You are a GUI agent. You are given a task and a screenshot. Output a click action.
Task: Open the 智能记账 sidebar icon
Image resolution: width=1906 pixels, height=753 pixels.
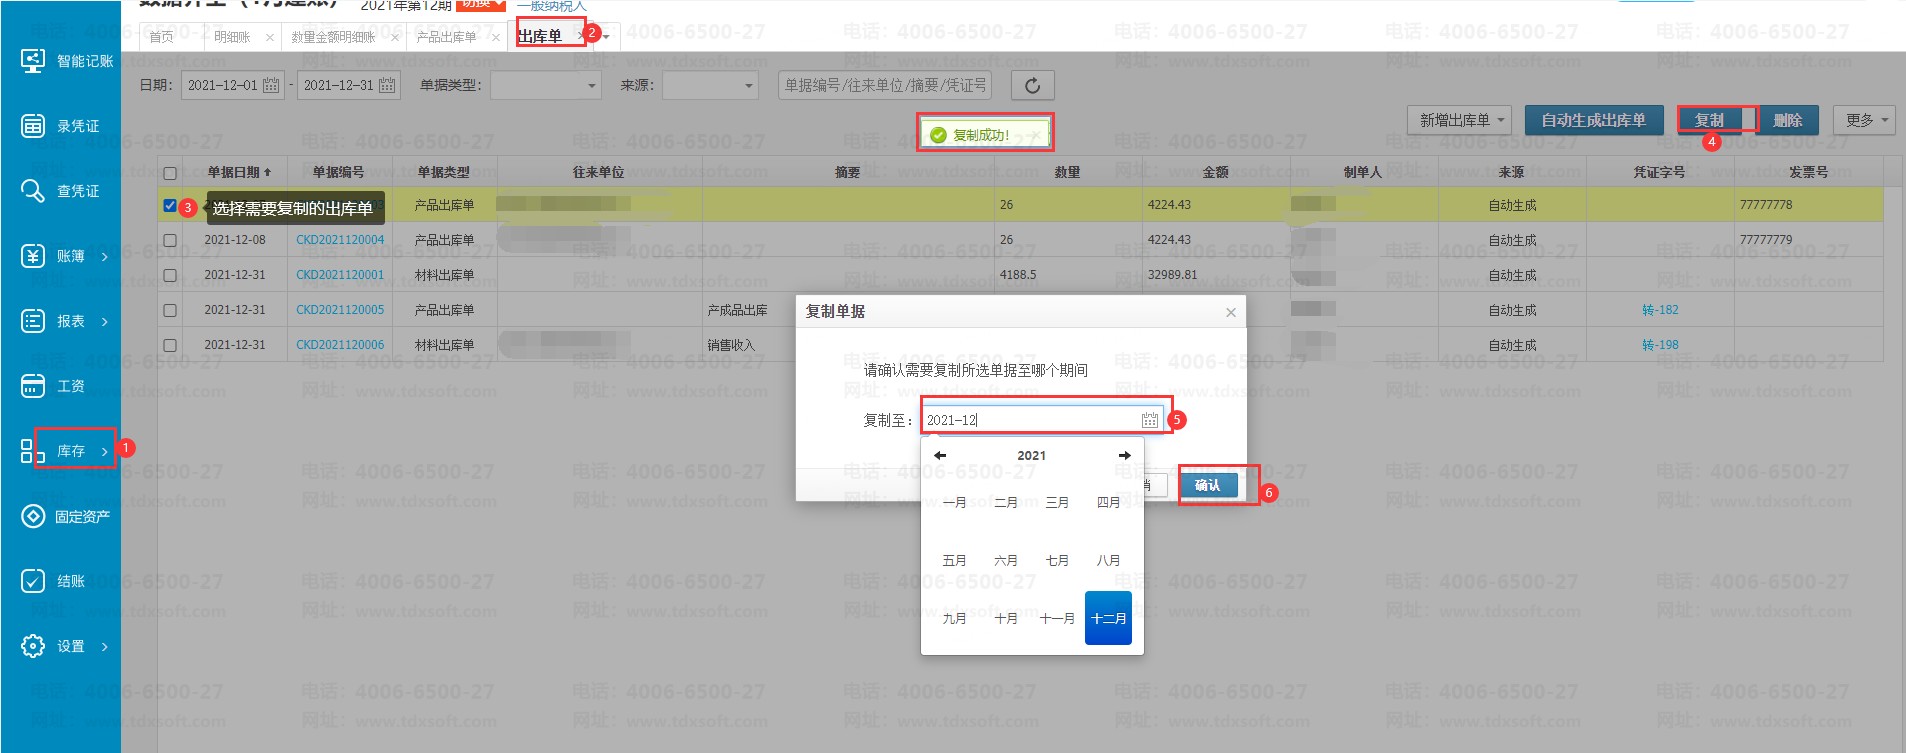point(33,61)
